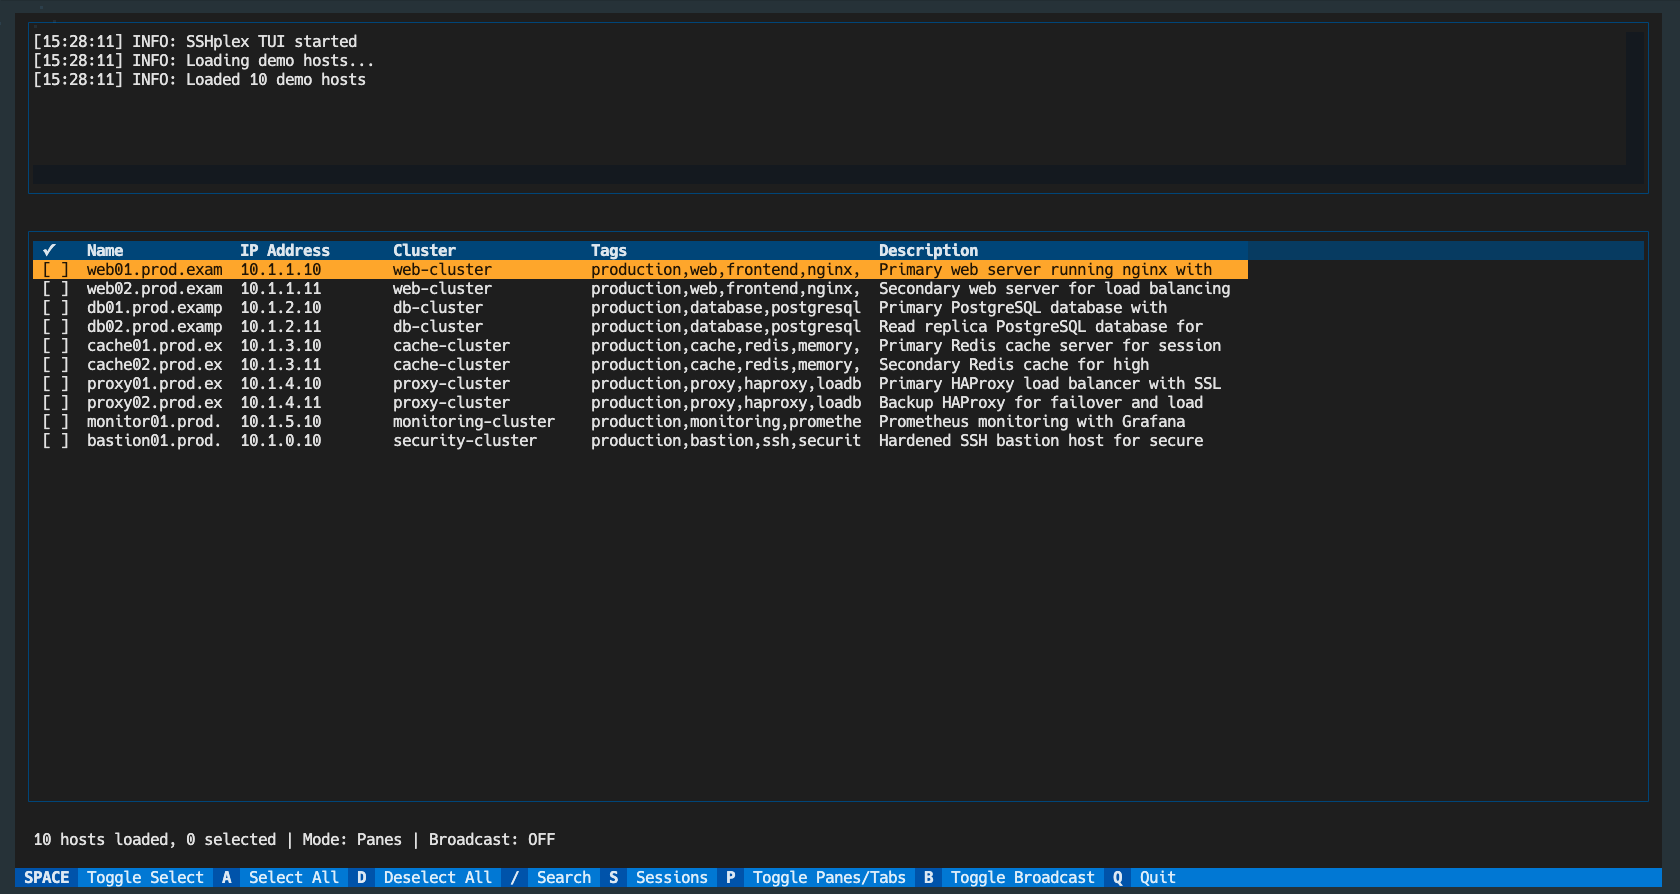Click Toggle Select in footer
1680x894 pixels.
145,878
